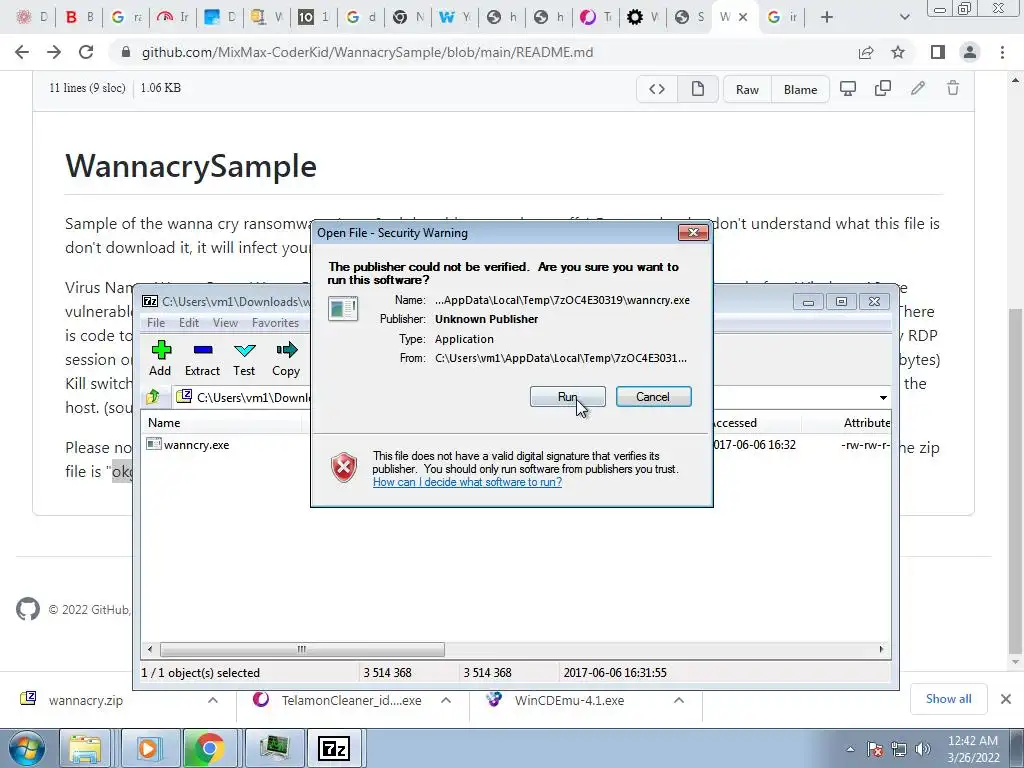Close the downloads bar
Image resolution: width=1024 pixels, height=768 pixels.
1006,699
